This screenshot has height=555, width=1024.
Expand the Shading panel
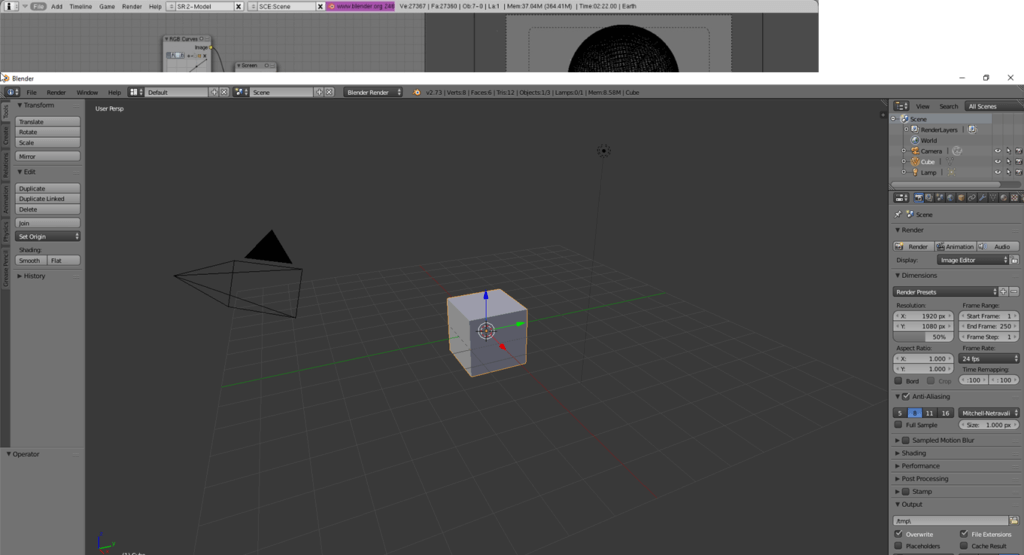(914, 453)
